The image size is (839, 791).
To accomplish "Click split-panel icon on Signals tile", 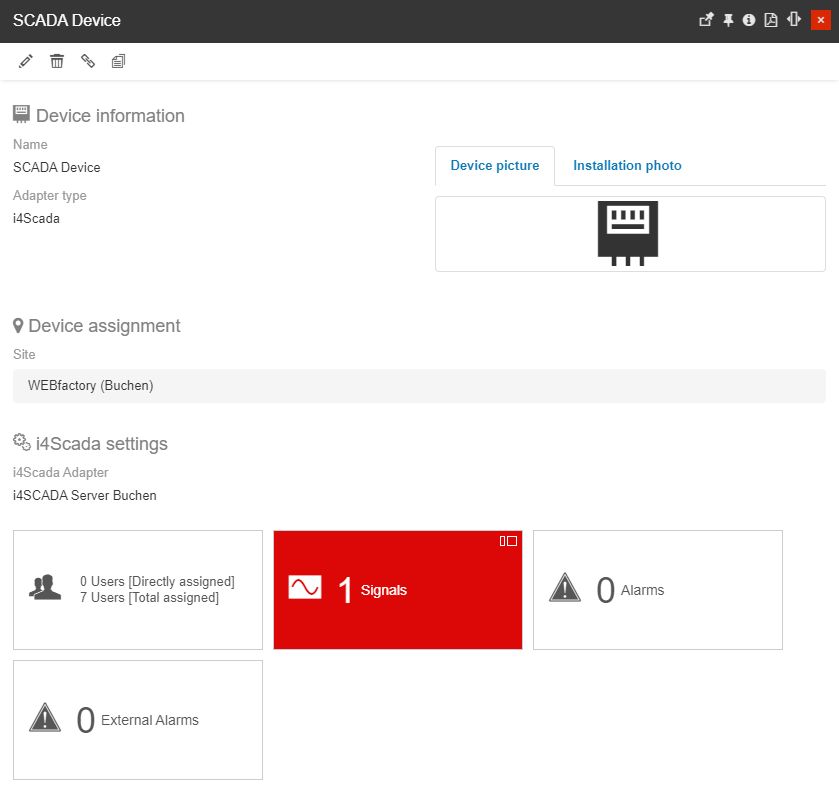I will tap(508, 541).
